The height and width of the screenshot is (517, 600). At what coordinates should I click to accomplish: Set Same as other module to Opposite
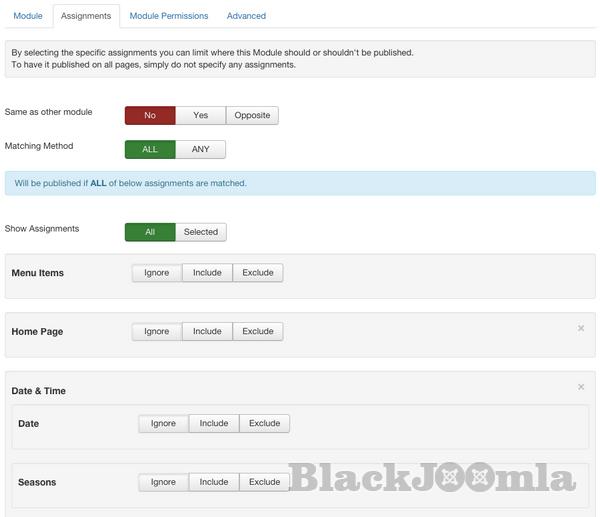(252, 115)
